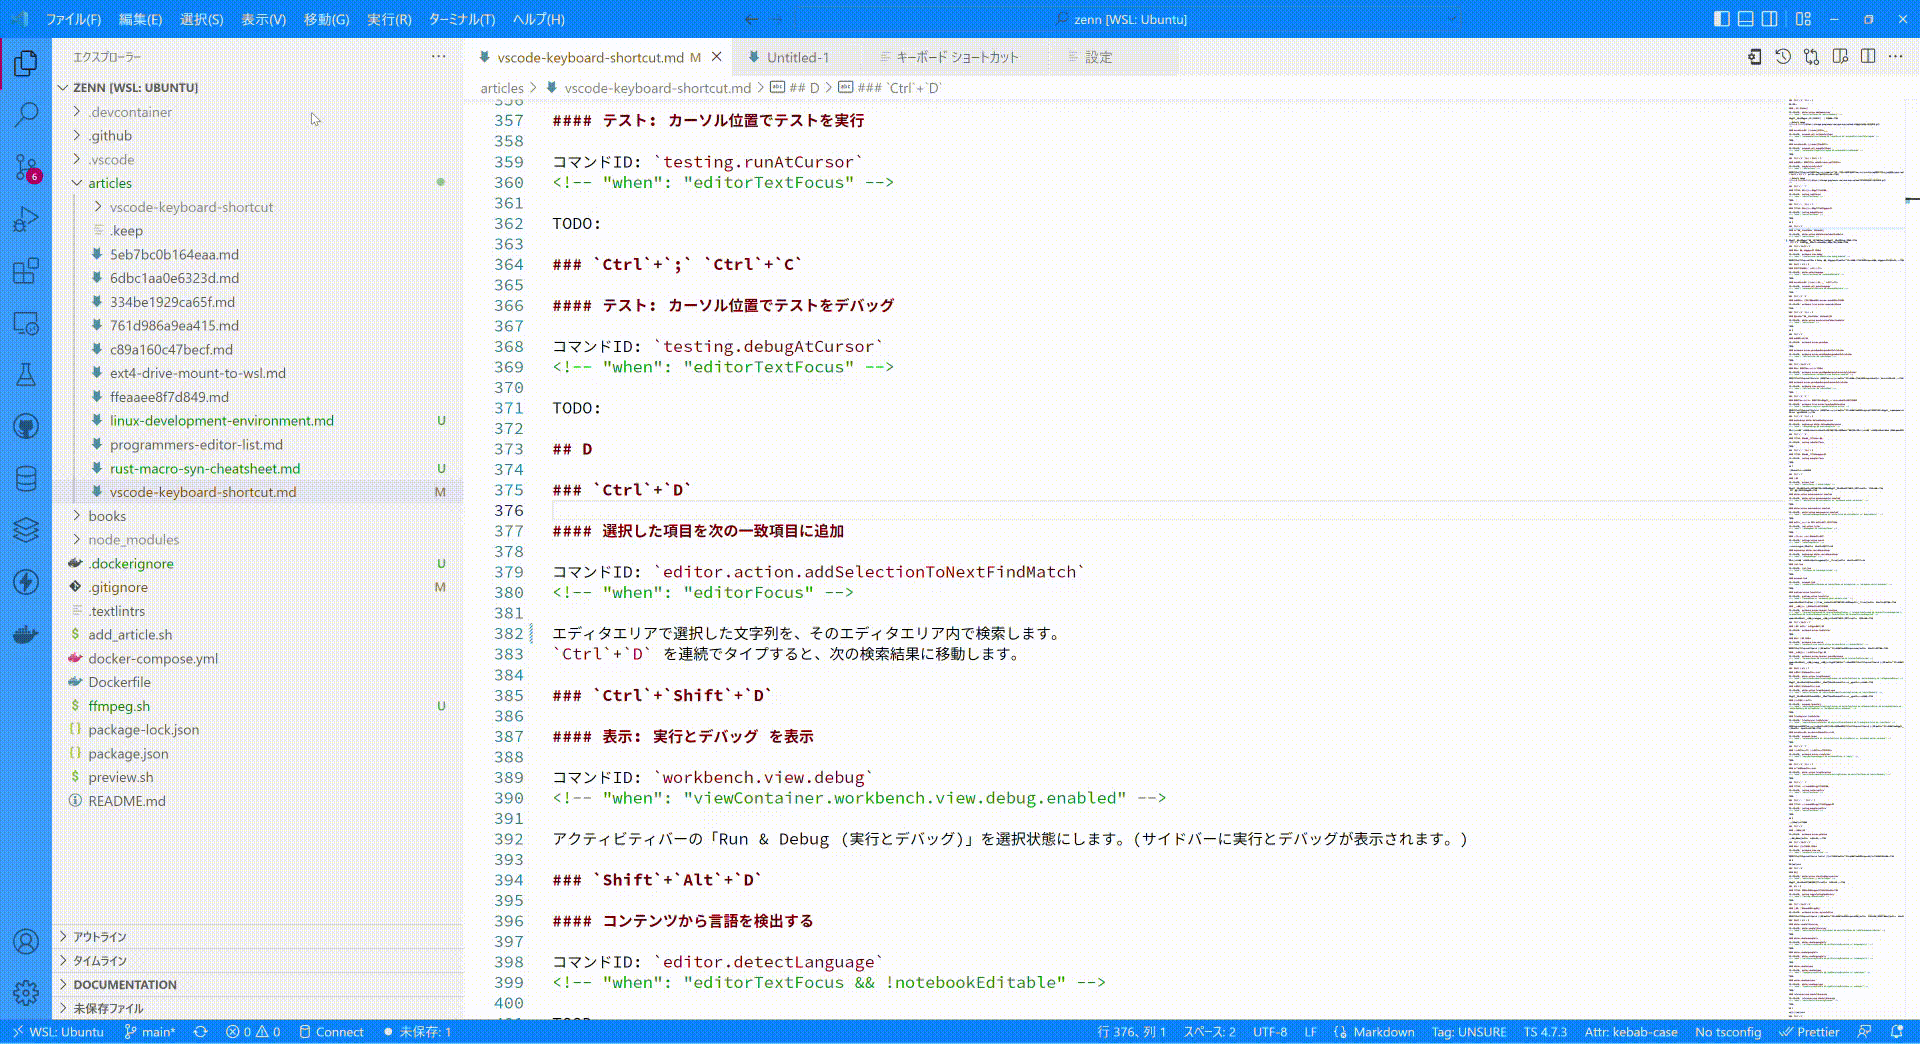Open the Search view in activity bar

pos(26,115)
